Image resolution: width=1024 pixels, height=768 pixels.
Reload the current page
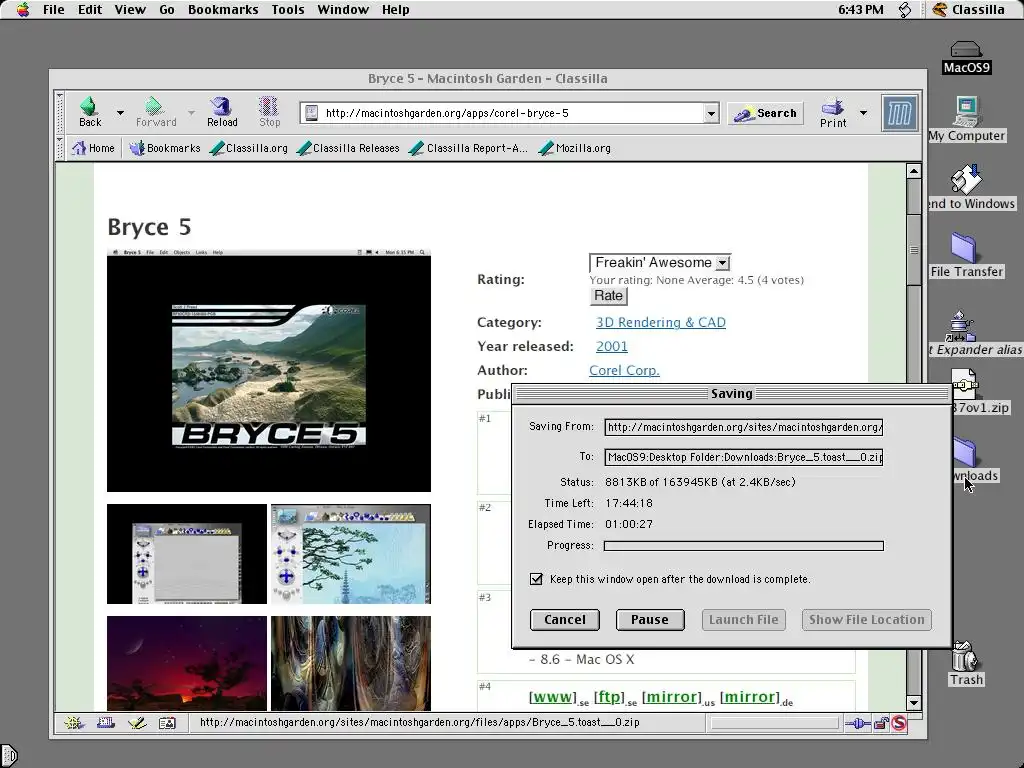[222, 112]
